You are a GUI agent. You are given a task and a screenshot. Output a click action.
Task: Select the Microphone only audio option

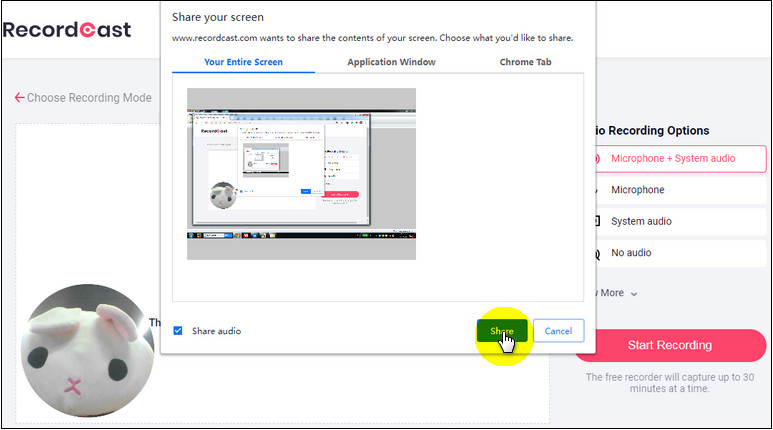(673, 190)
